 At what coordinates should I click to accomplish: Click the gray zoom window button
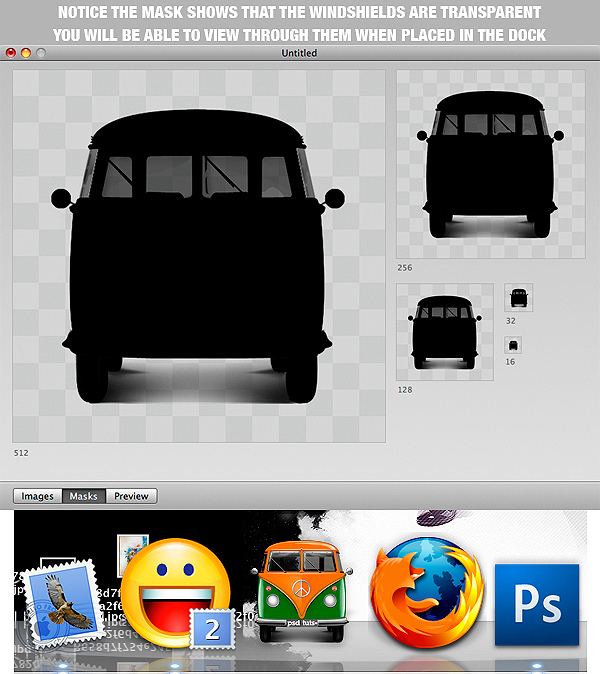point(41,53)
